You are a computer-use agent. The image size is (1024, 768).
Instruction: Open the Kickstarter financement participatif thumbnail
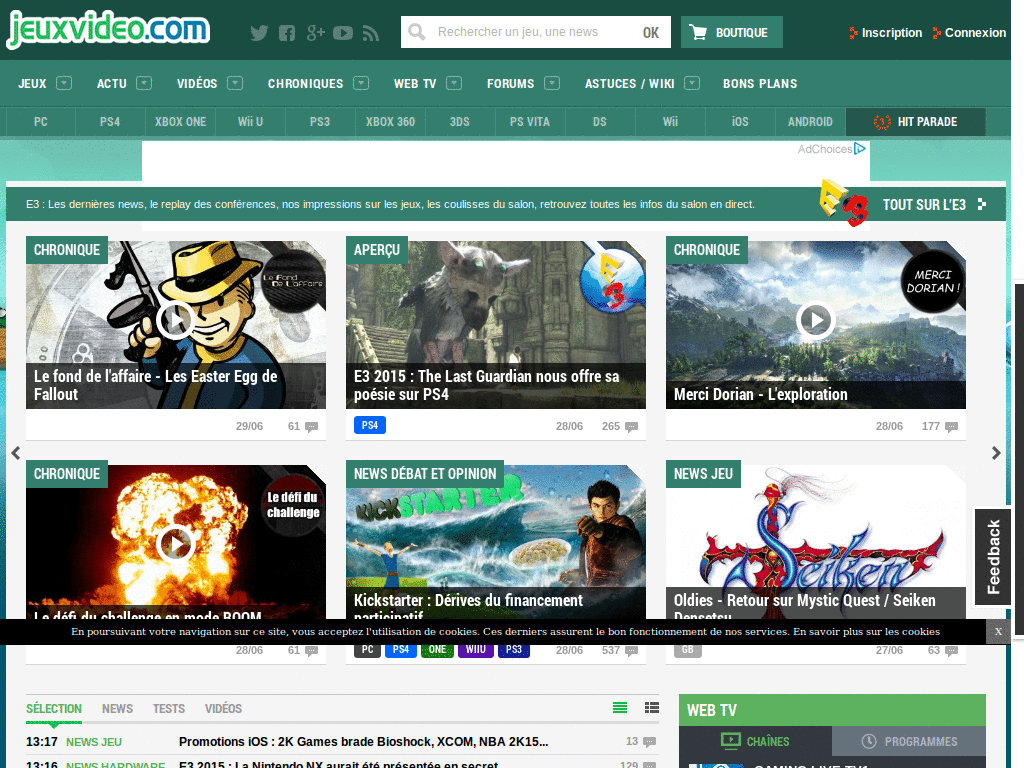click(x=496, y=542)
